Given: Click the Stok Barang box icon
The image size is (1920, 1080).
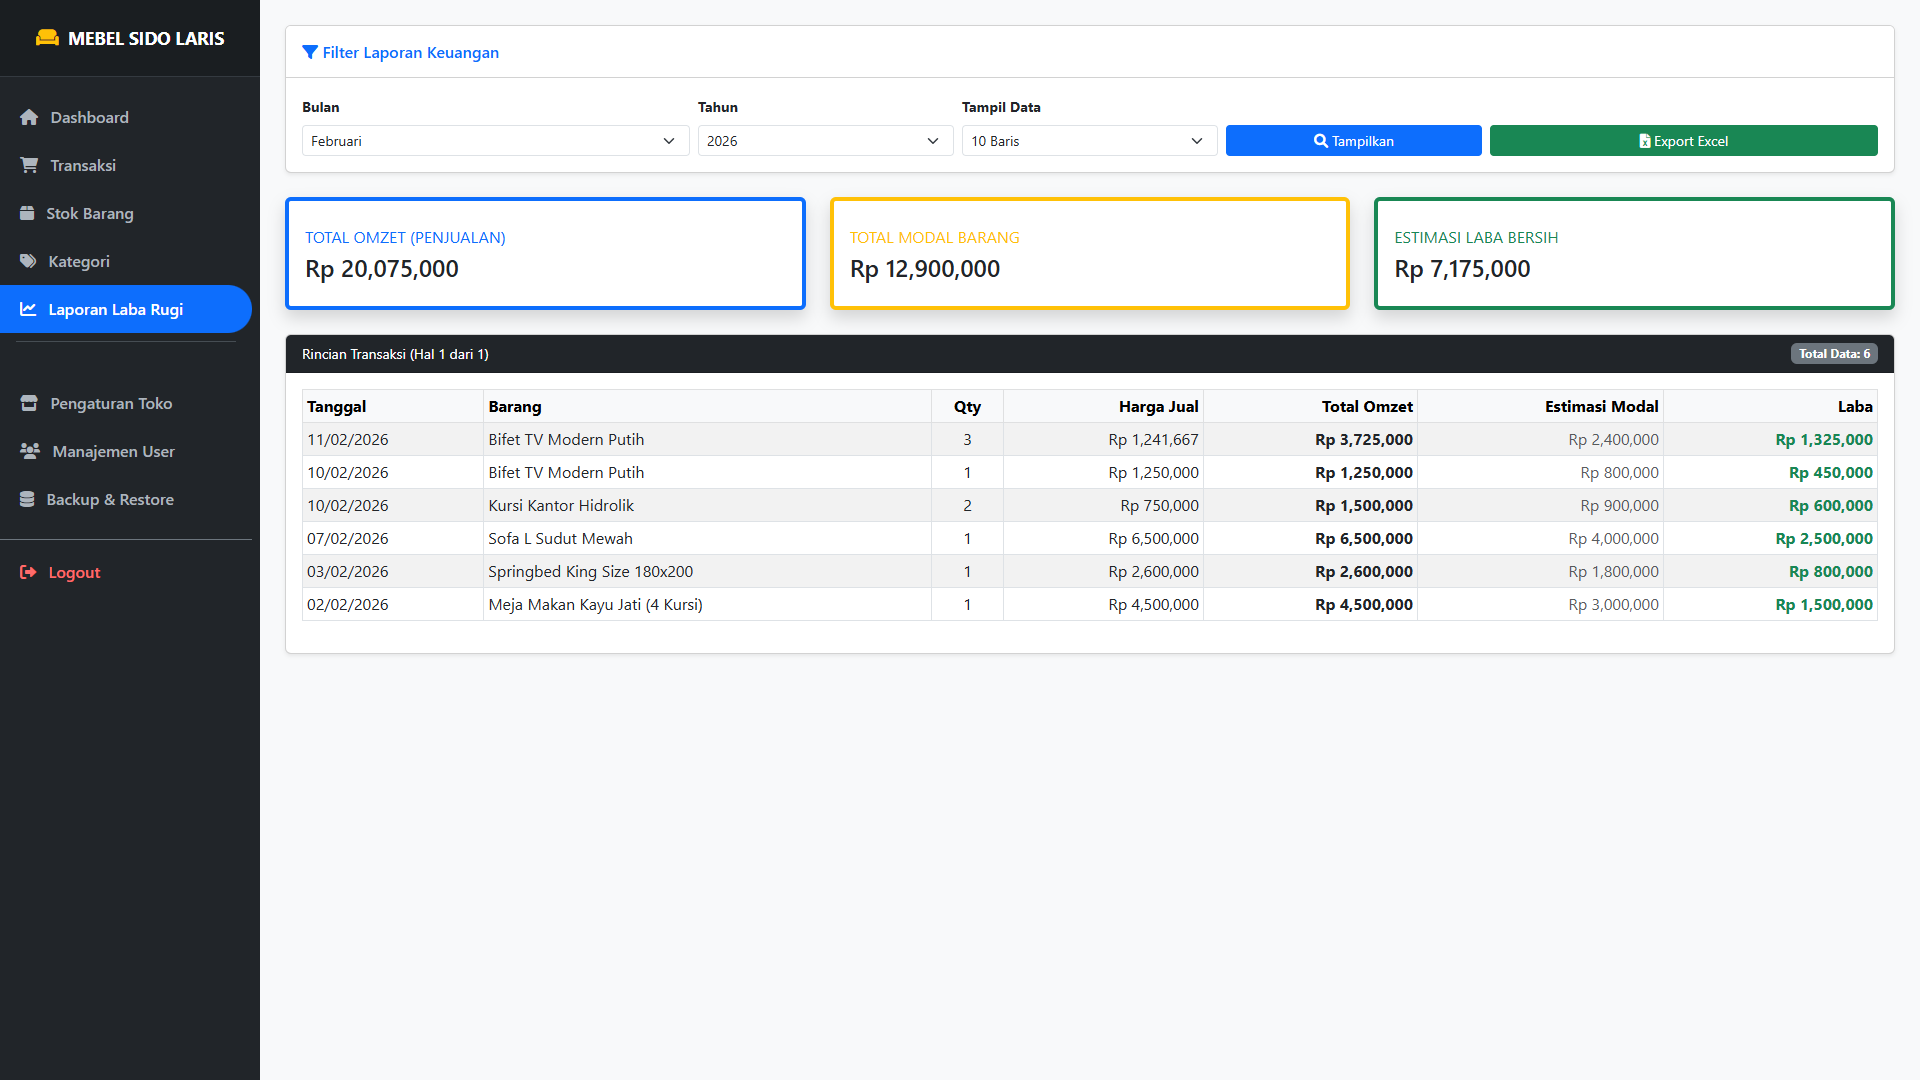Looking at the screenshot, I should (27, 213).
